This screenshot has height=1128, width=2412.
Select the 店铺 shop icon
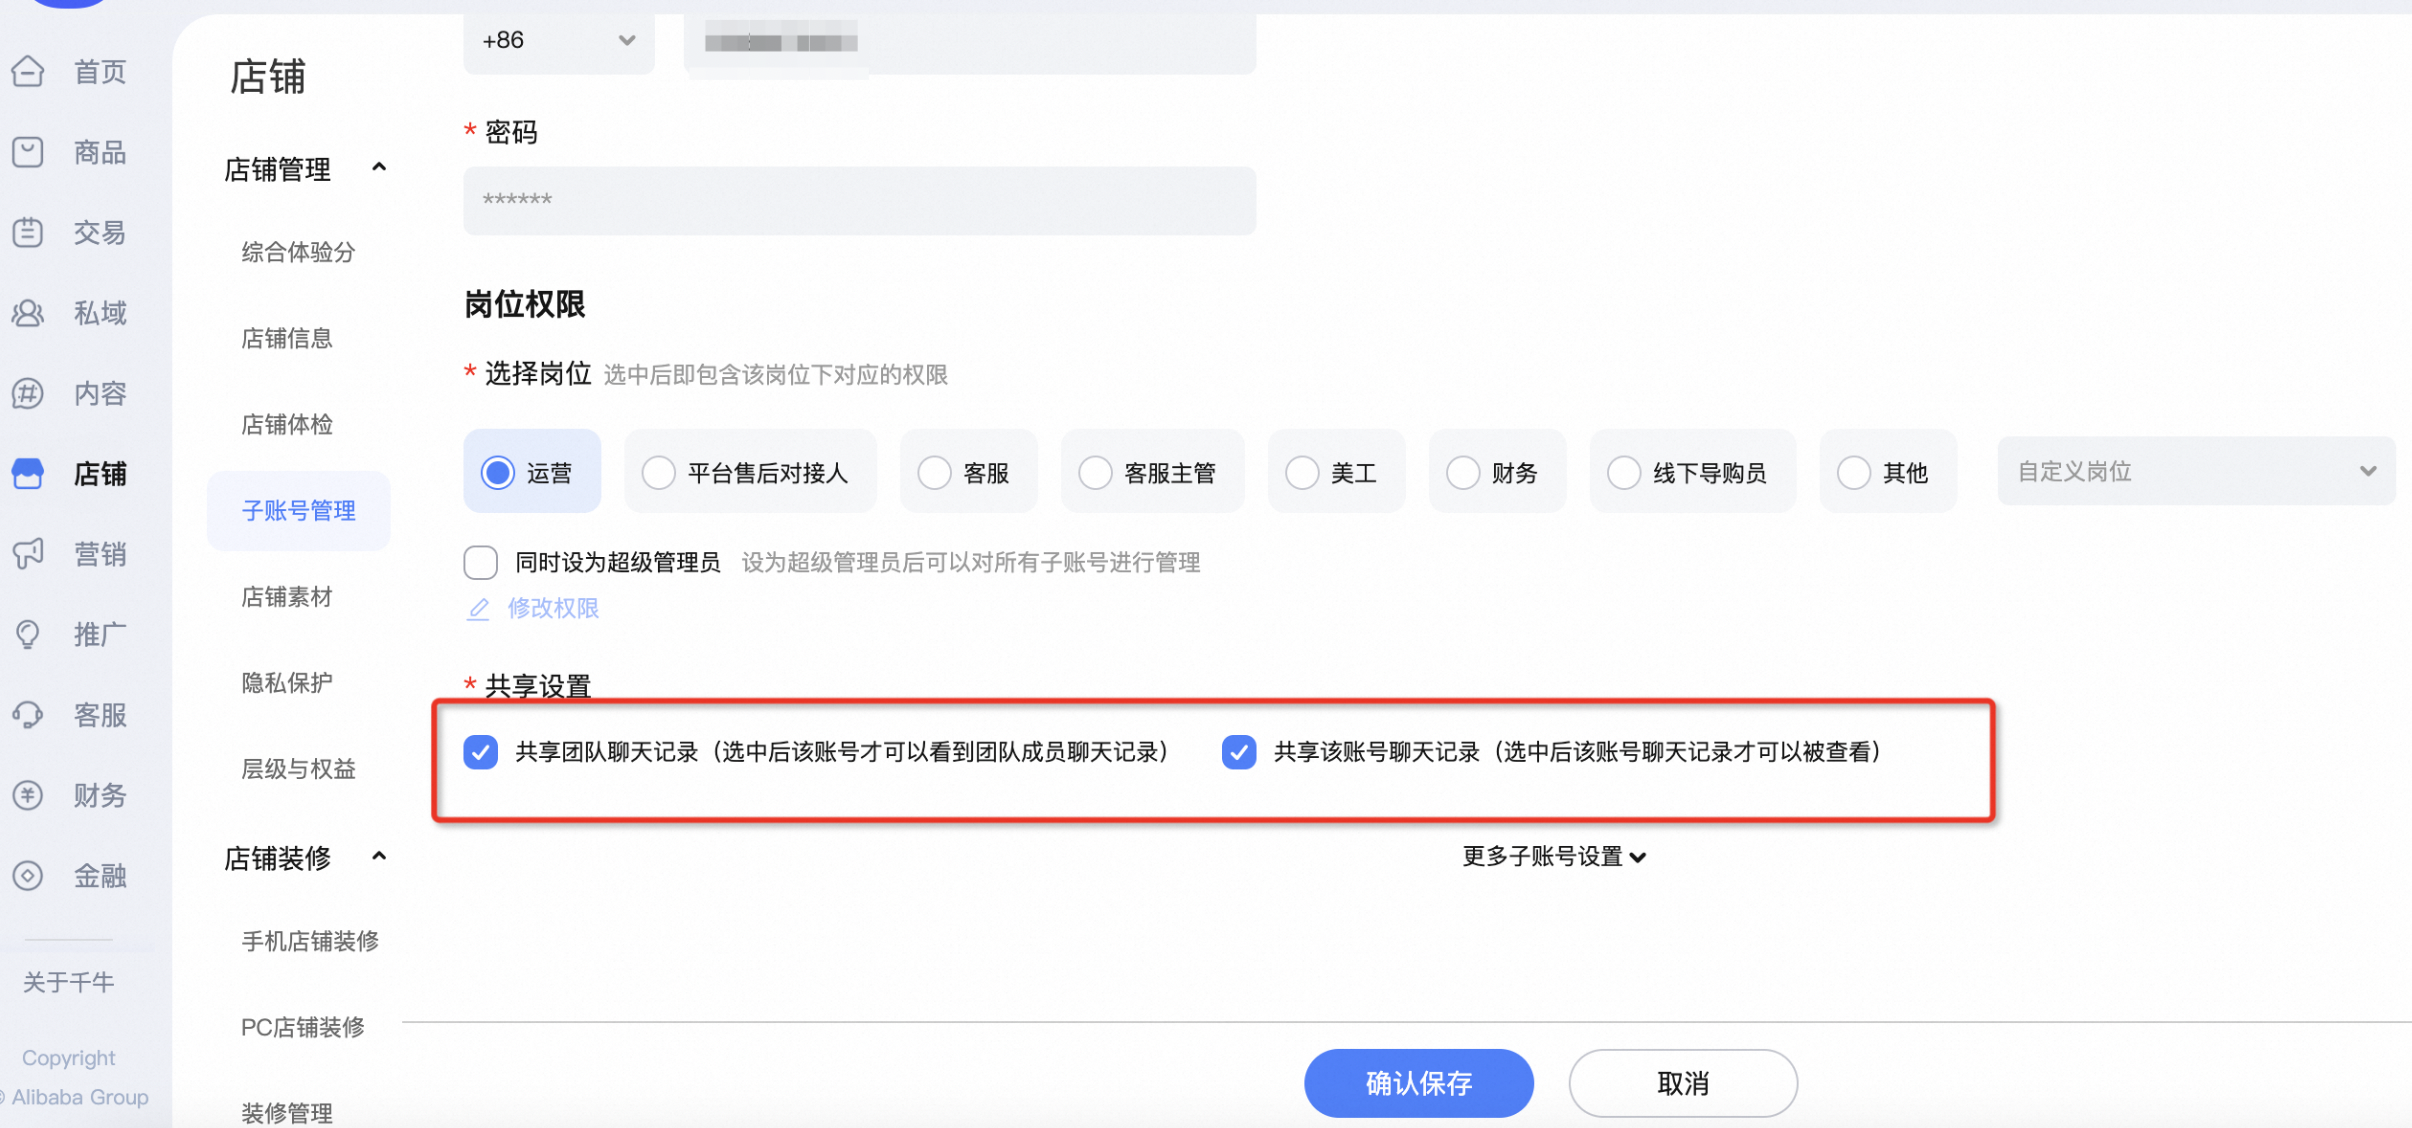coord(28,473)
